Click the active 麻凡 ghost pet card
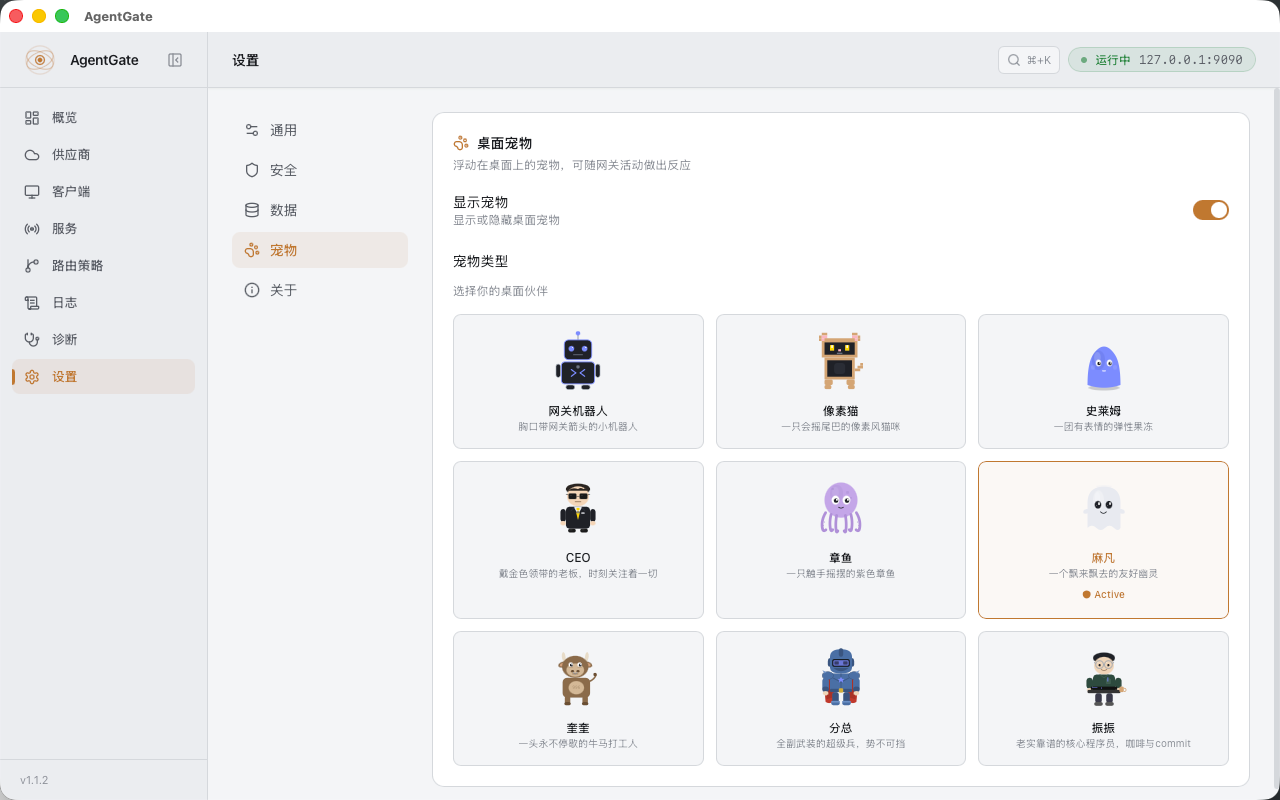This screenshot has height=800, width=1280. click(x=1103, y=540)
